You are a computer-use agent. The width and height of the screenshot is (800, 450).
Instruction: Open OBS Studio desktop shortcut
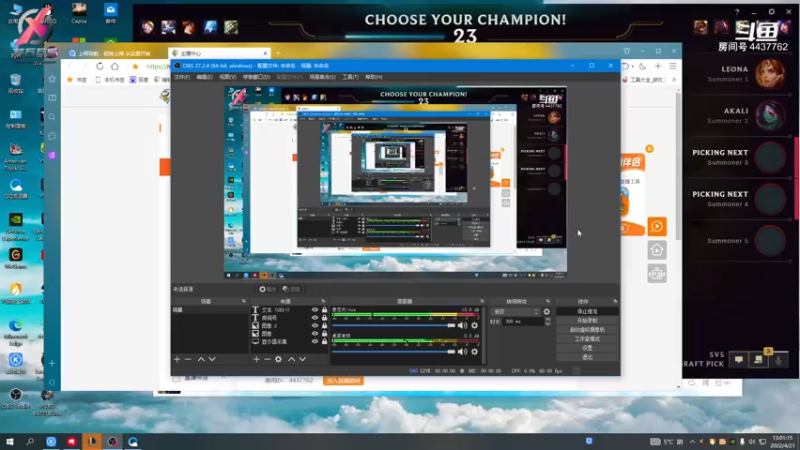pos(16,398)
